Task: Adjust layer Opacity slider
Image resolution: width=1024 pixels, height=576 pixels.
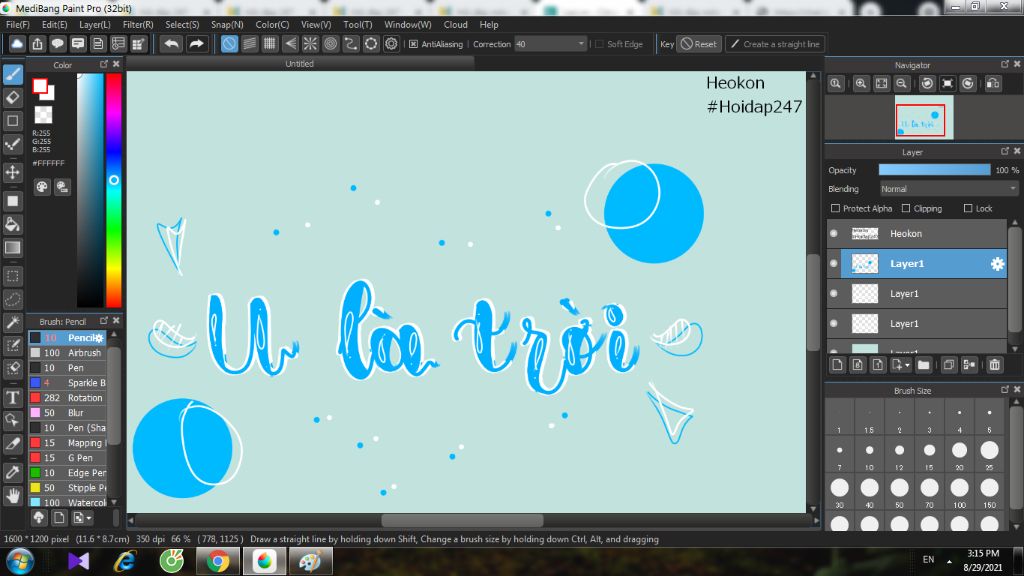Action: tap(934, 170)
